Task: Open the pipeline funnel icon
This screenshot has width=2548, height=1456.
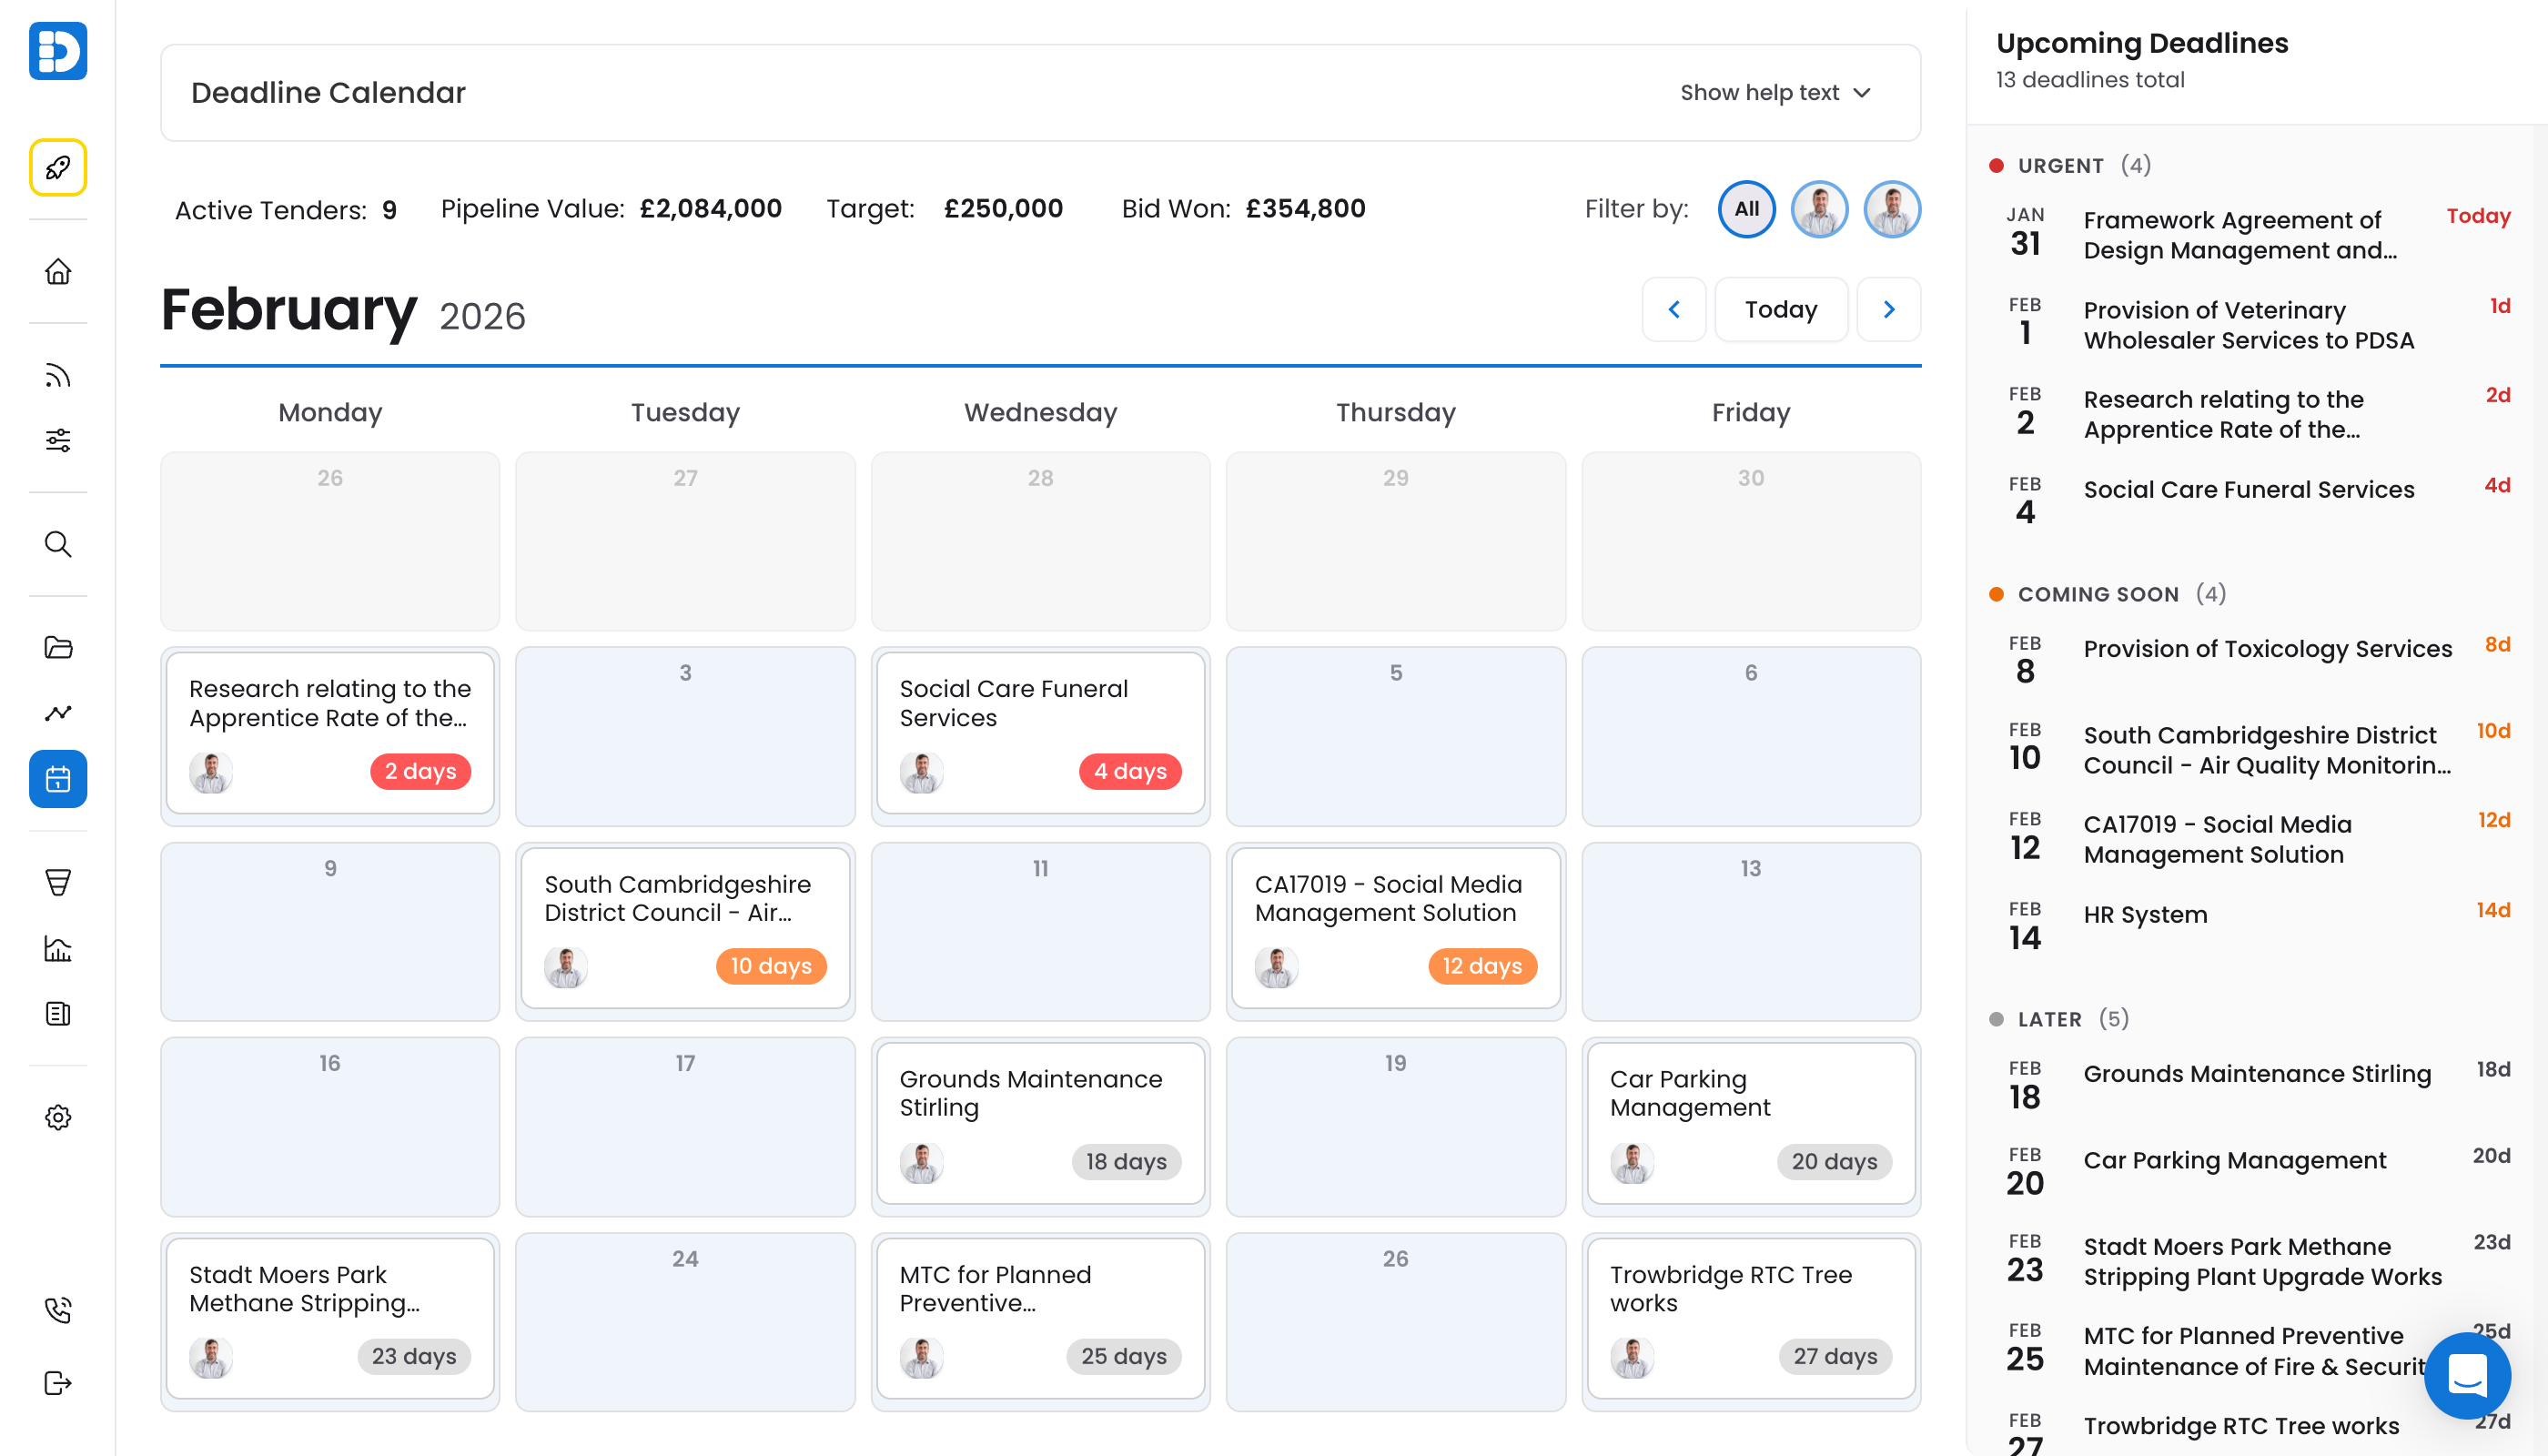Action: [57, 881]
